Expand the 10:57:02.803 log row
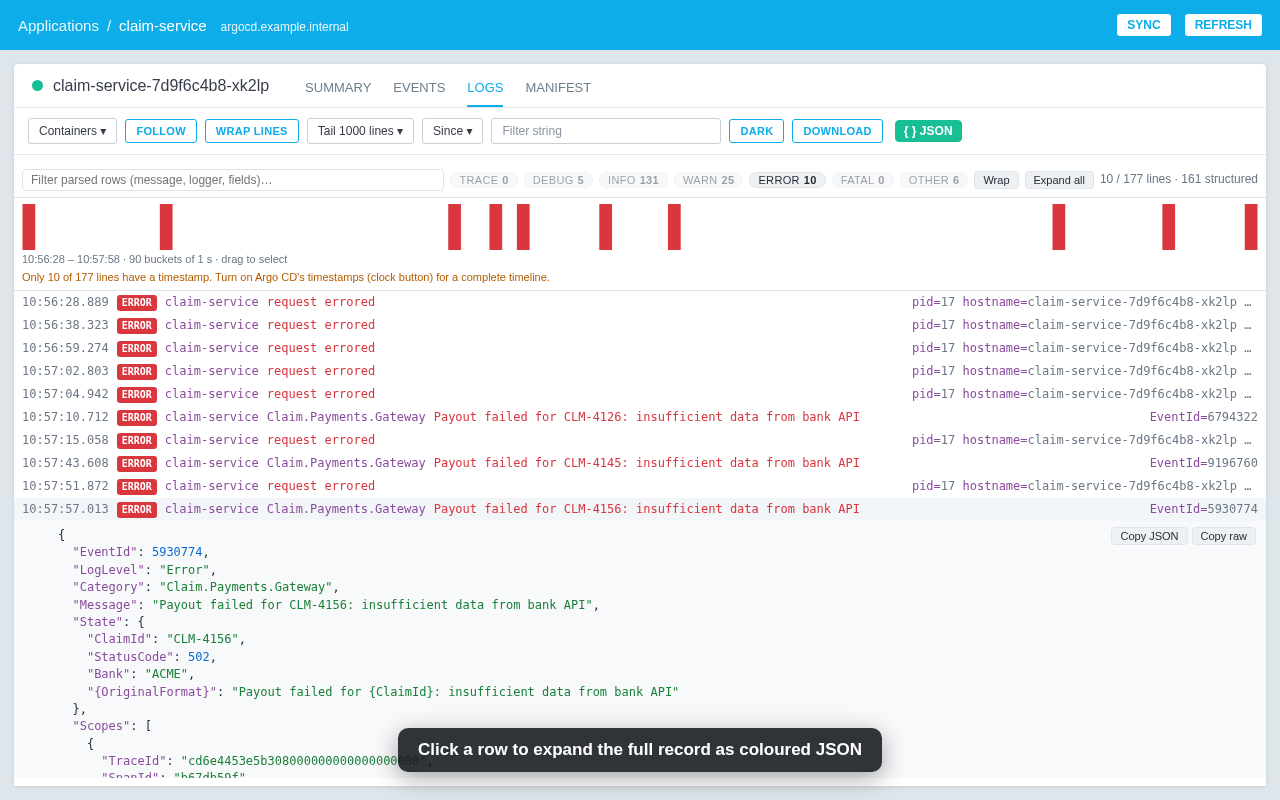Screen dimensions: 1280x800 click(x=640, y=371)
